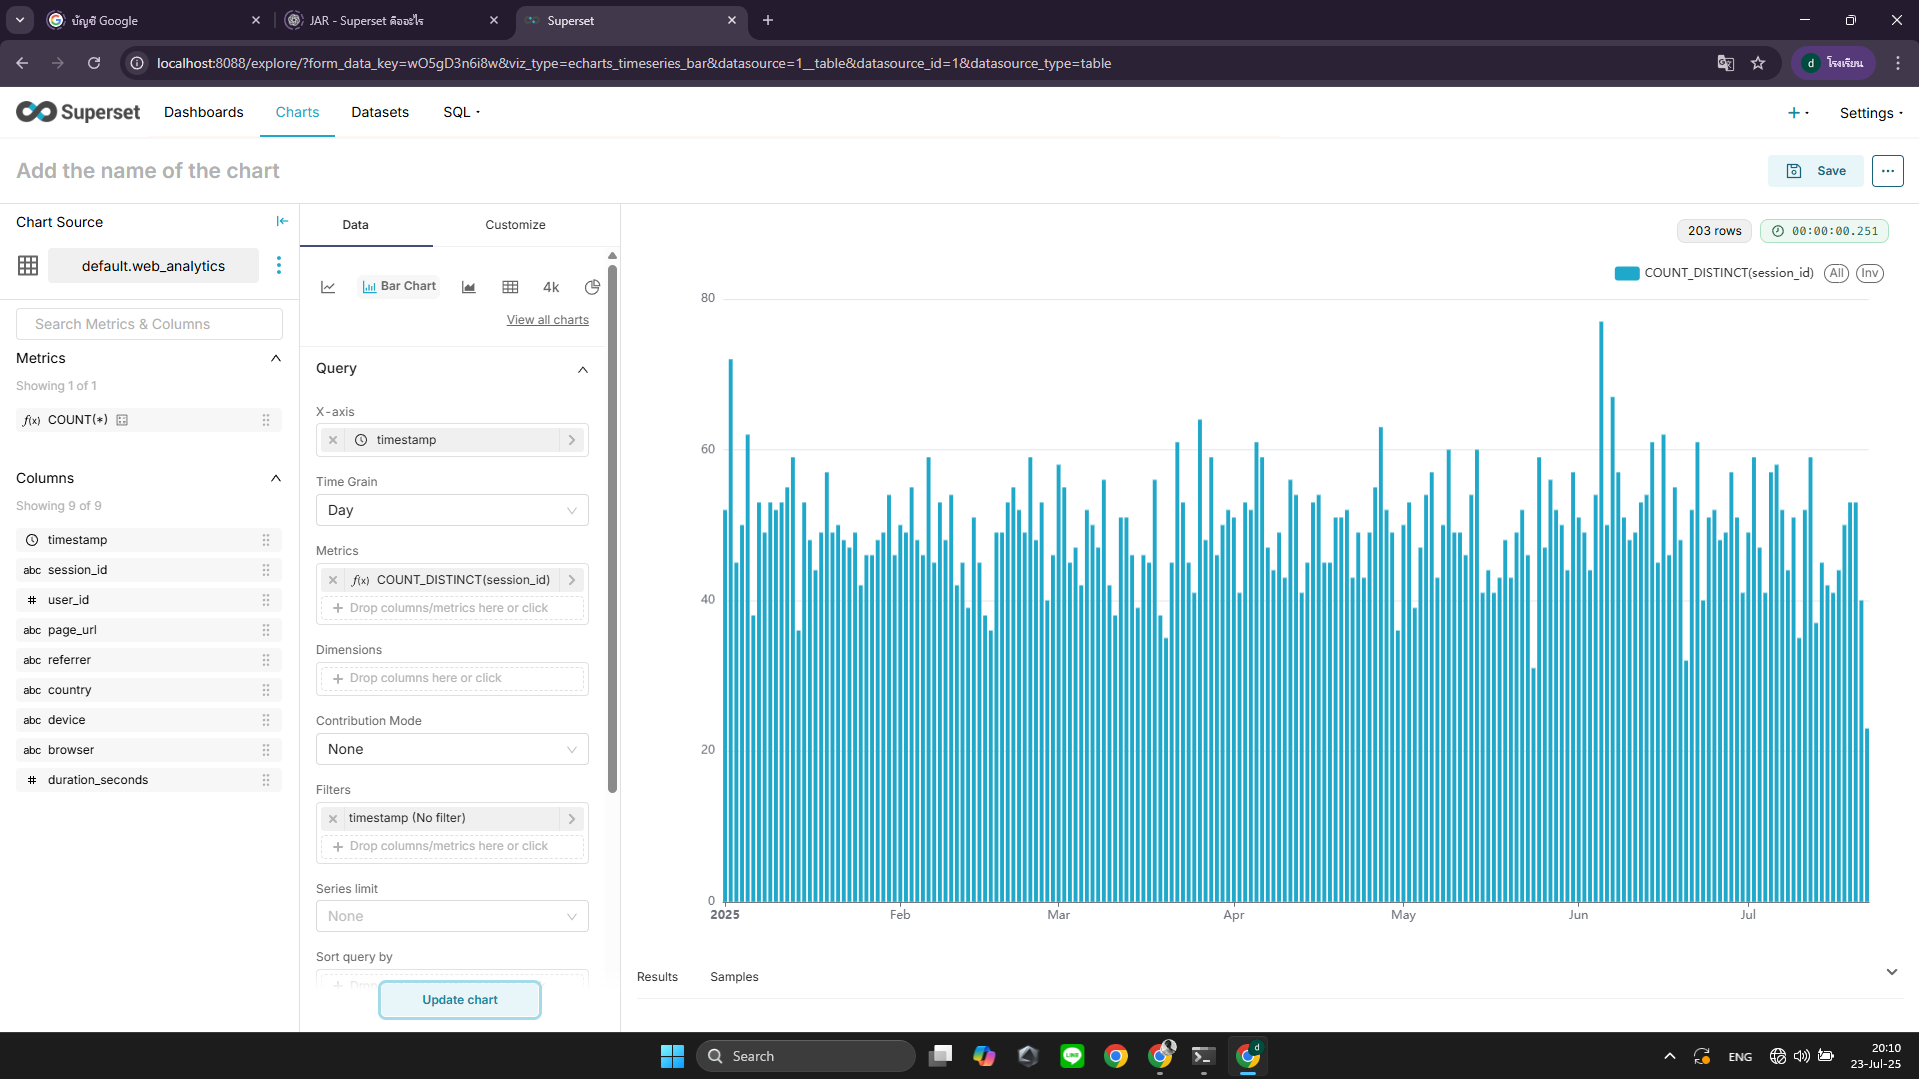Toggle COUNT_DISTINCT(session_id) legend series visibility
Image resolution: width=1919 pixels, height=1079 pixels.
(x=1728, y=272)
